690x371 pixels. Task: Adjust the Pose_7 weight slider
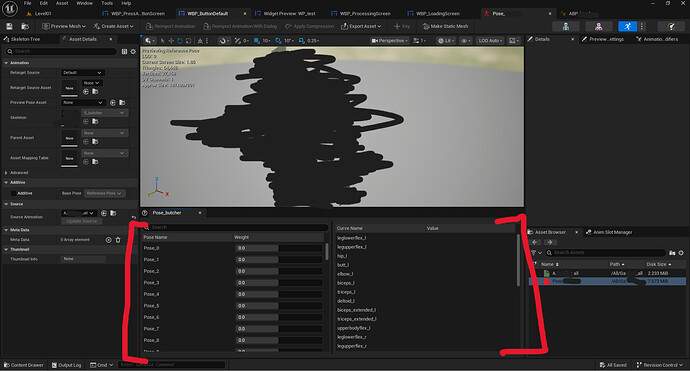pos(279,329)
